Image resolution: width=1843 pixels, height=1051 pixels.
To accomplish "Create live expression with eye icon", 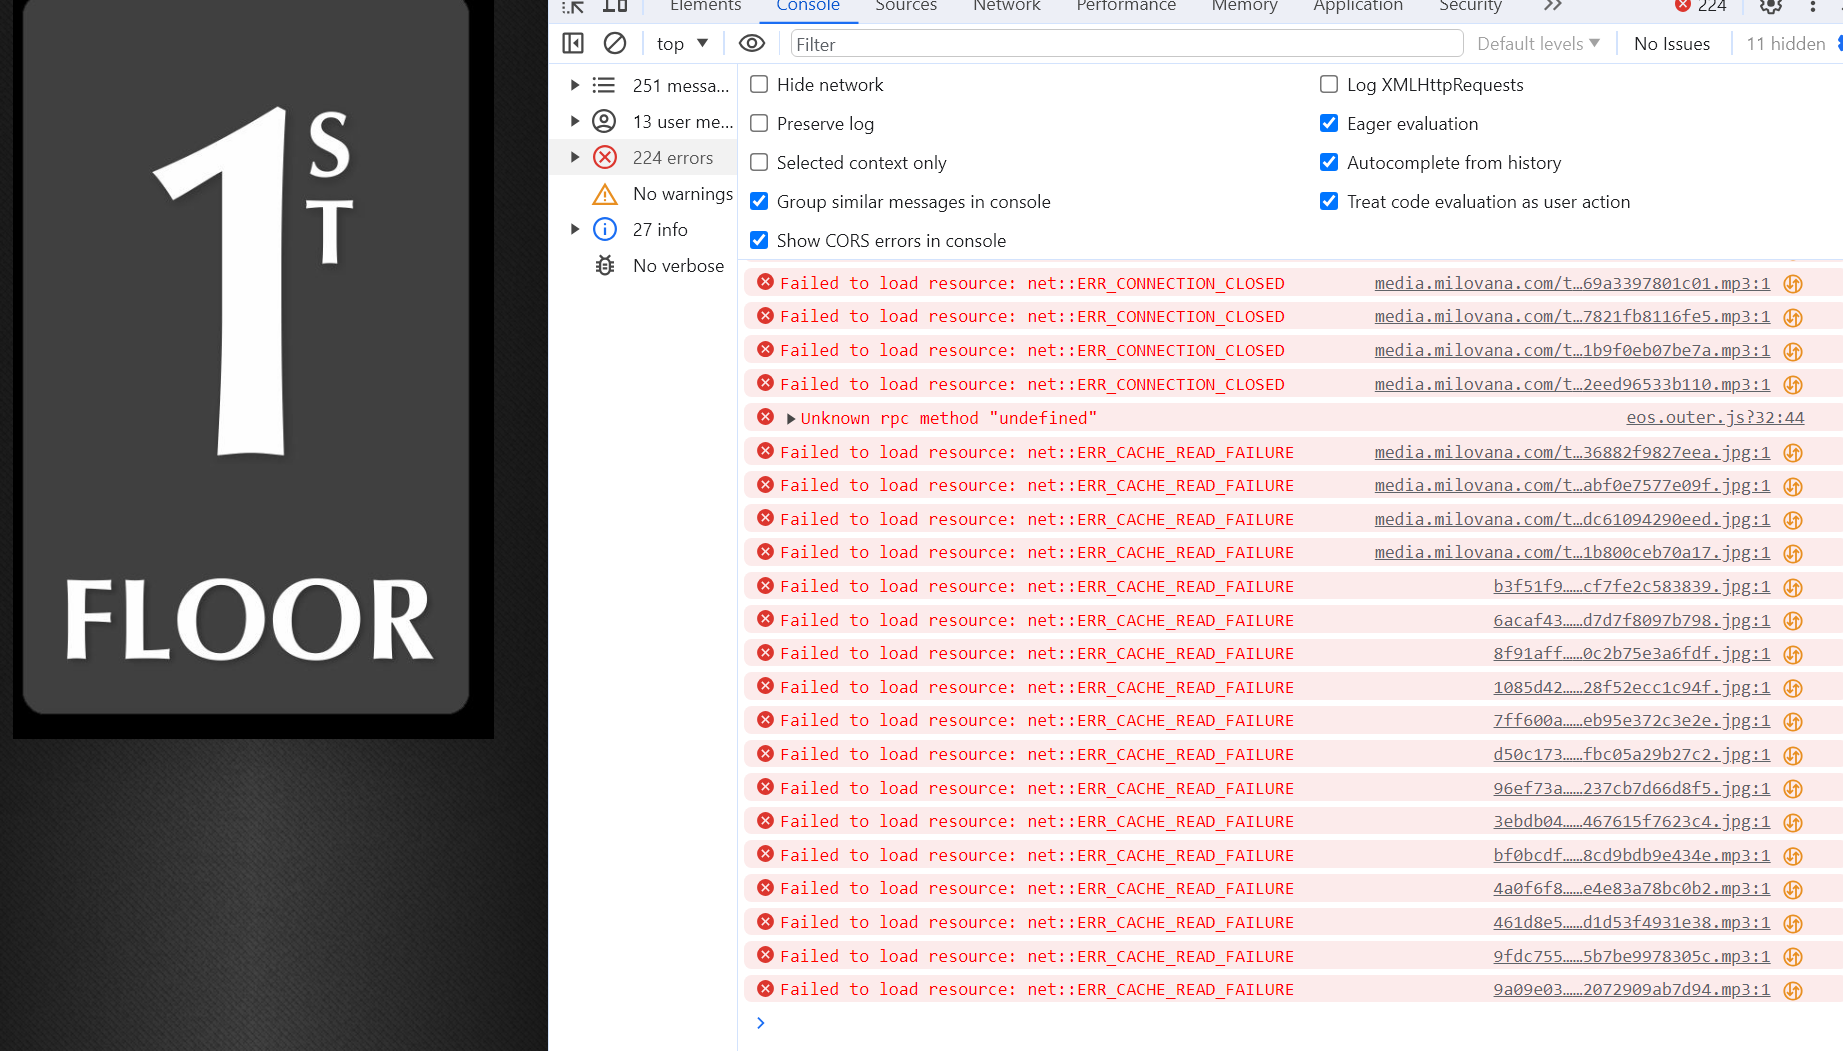I will pos(752,43).
